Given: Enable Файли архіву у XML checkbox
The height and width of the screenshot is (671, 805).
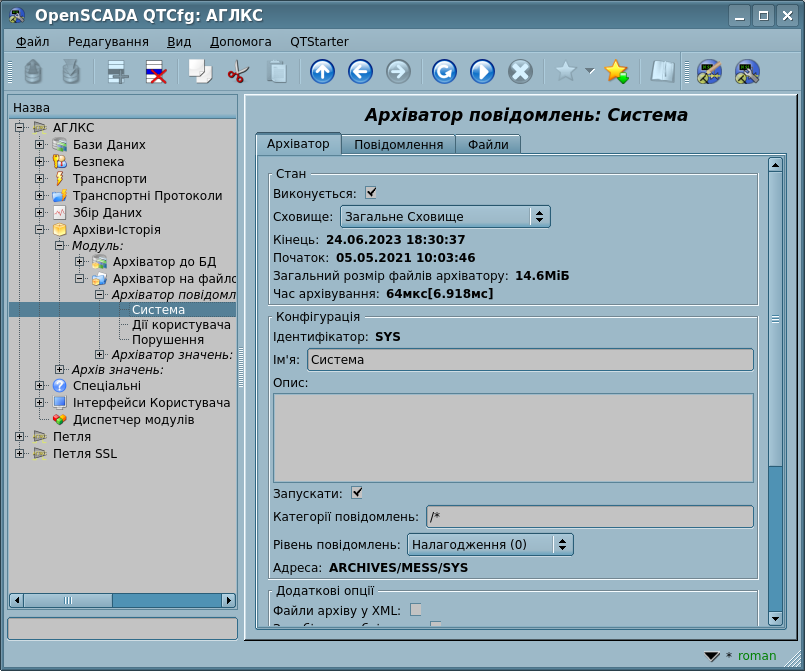Looking at the screenshot, I should tap(416, 609).
